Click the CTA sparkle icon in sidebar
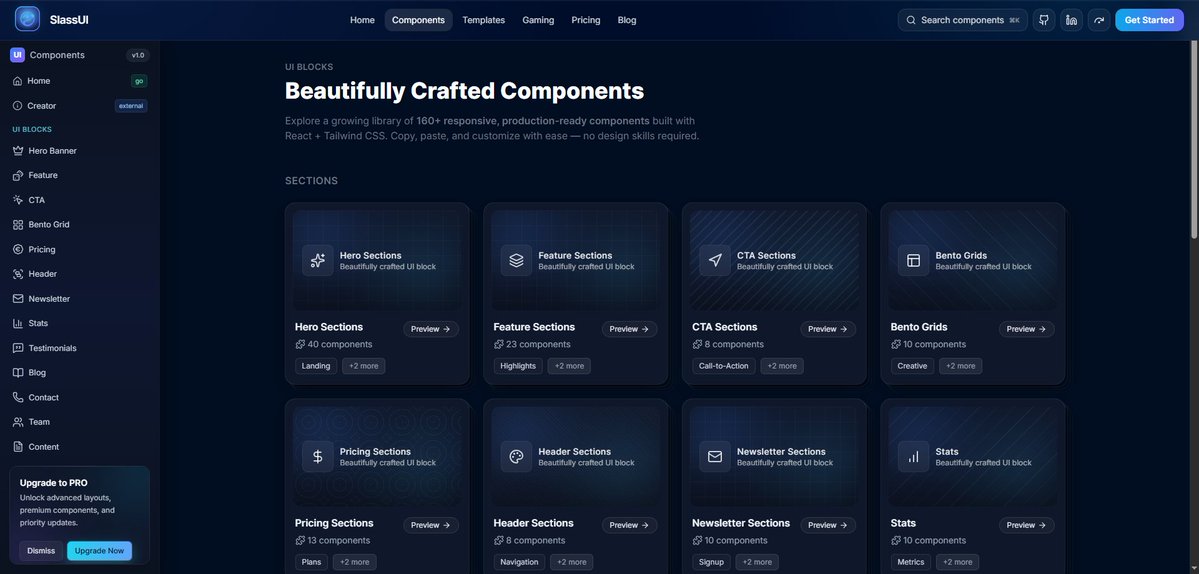 [x=18, y=199]
